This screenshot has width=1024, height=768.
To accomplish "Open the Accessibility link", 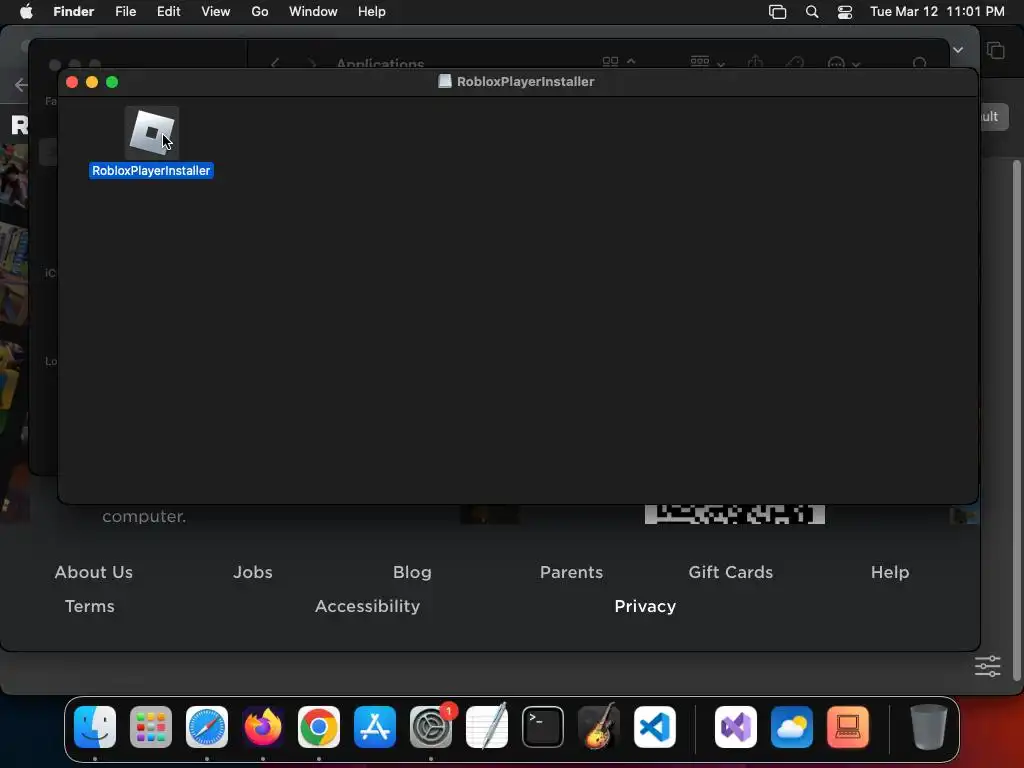I will point(367,606).
